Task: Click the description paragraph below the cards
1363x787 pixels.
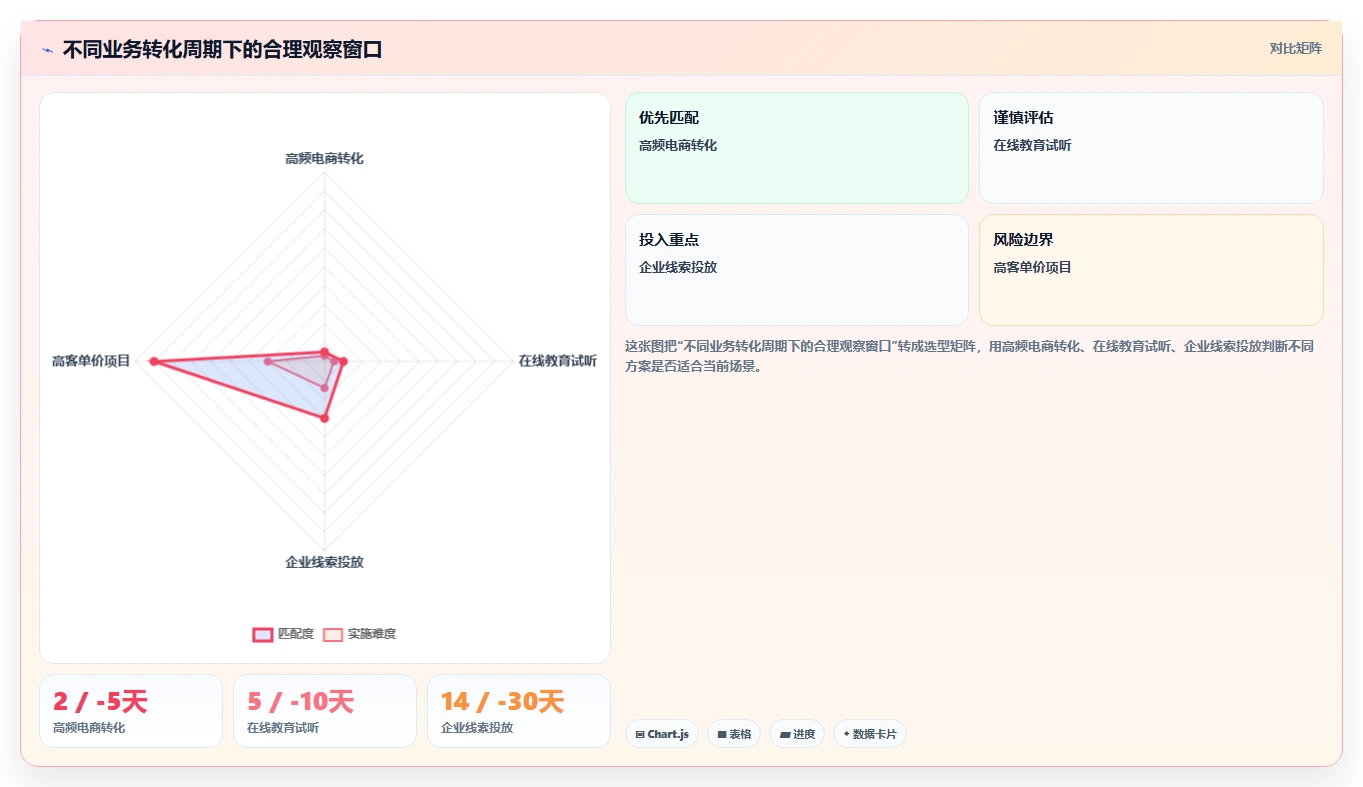Action: tap(970, 356)
